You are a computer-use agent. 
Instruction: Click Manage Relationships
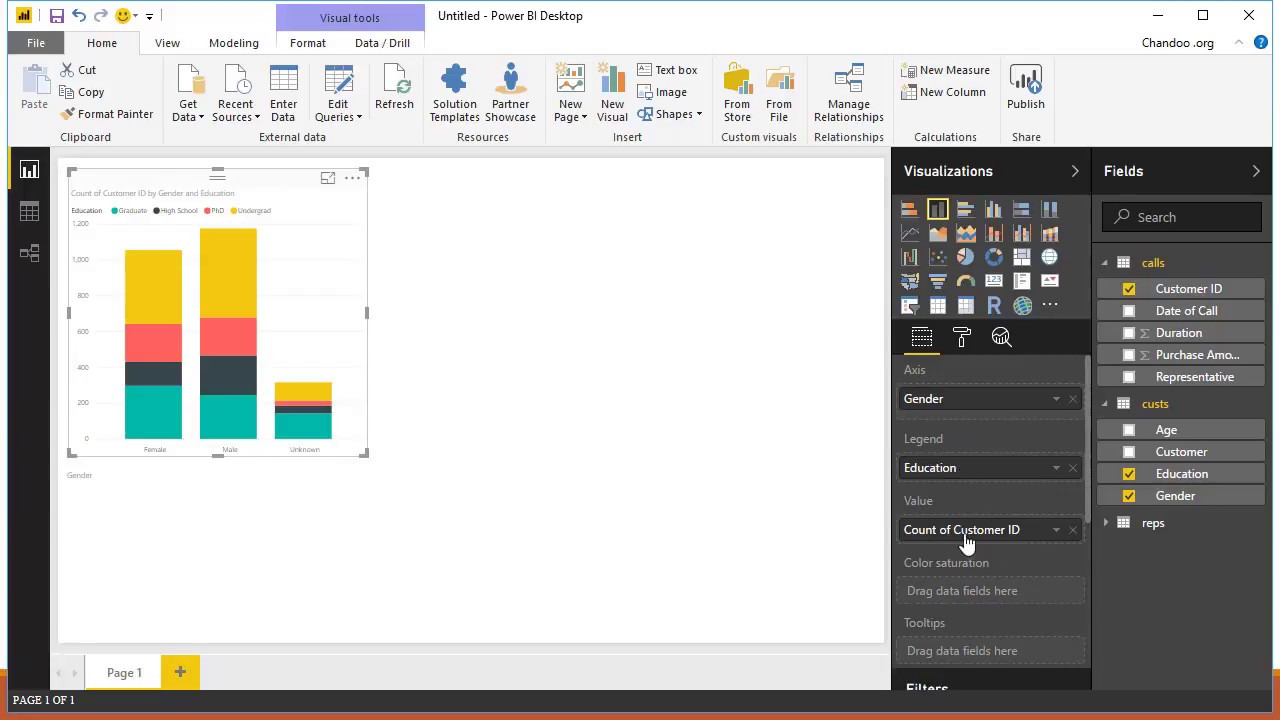pos(849,94)
